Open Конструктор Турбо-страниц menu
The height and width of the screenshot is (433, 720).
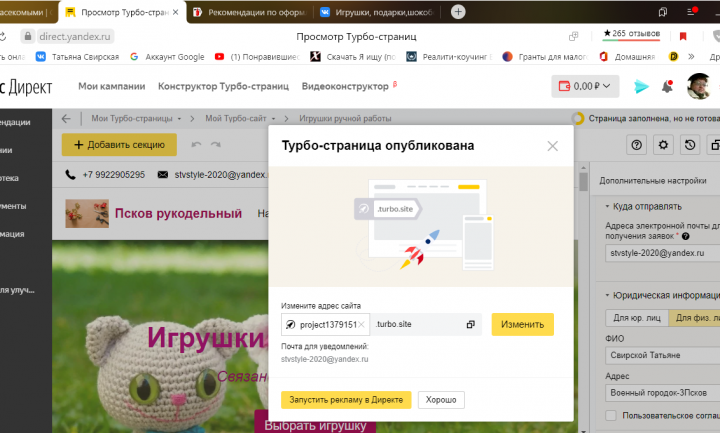223,86
